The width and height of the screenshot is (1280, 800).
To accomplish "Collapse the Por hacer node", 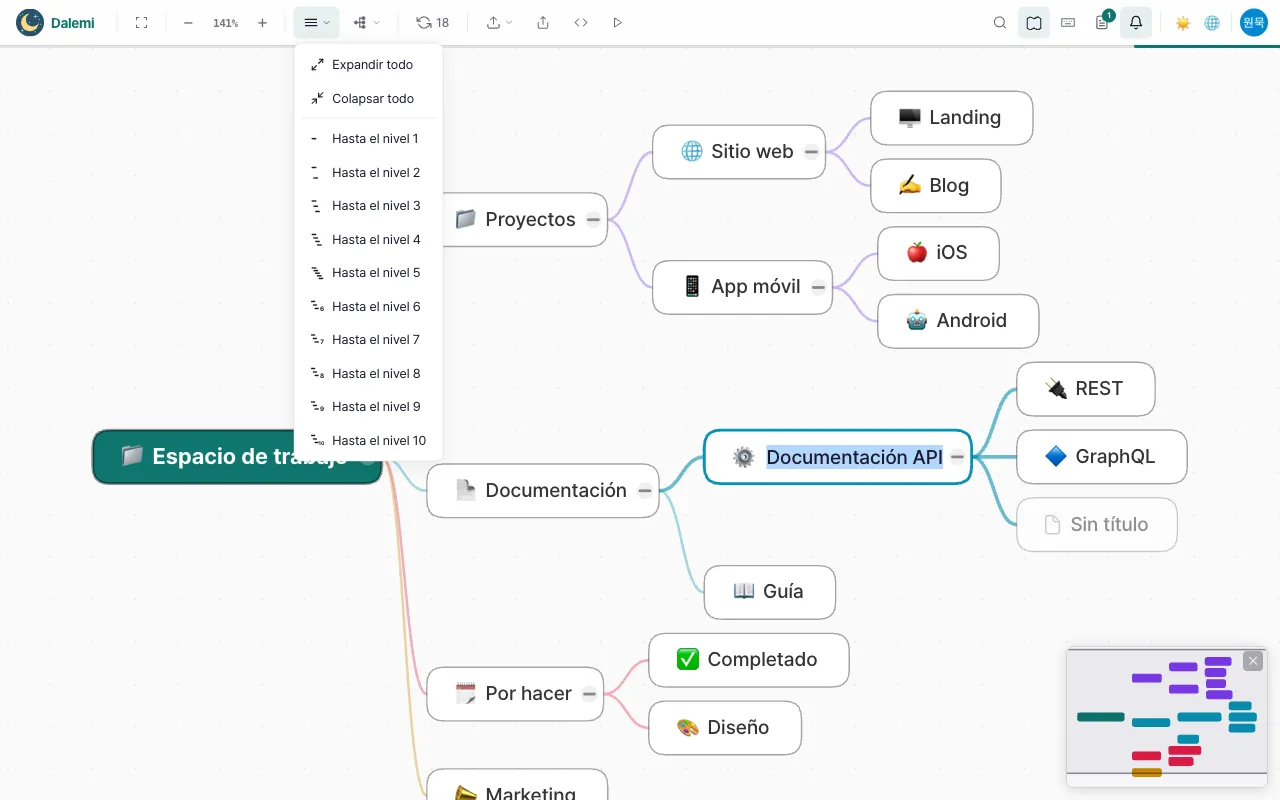I will coord(589,693).
